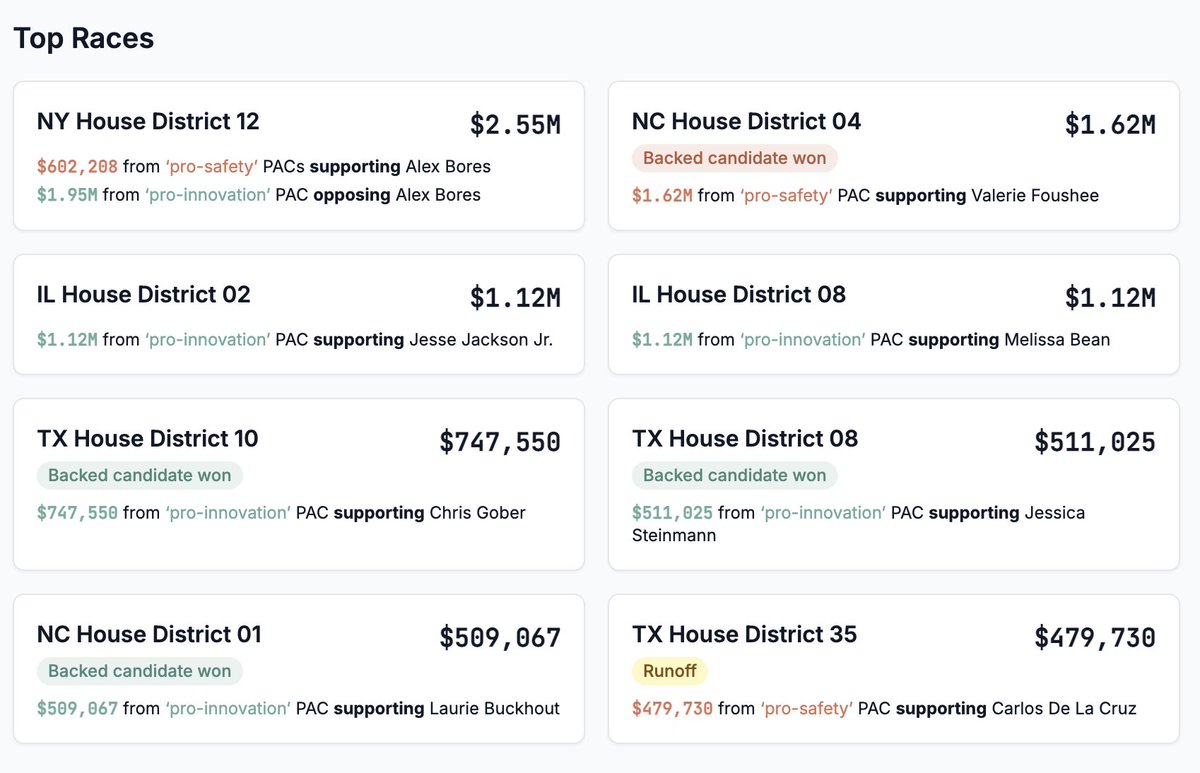Image resolution: width=1200 pixels, height=773 pixels.
Task: Click the name Jessica Steinmann
Action: [x=858, y=524]
